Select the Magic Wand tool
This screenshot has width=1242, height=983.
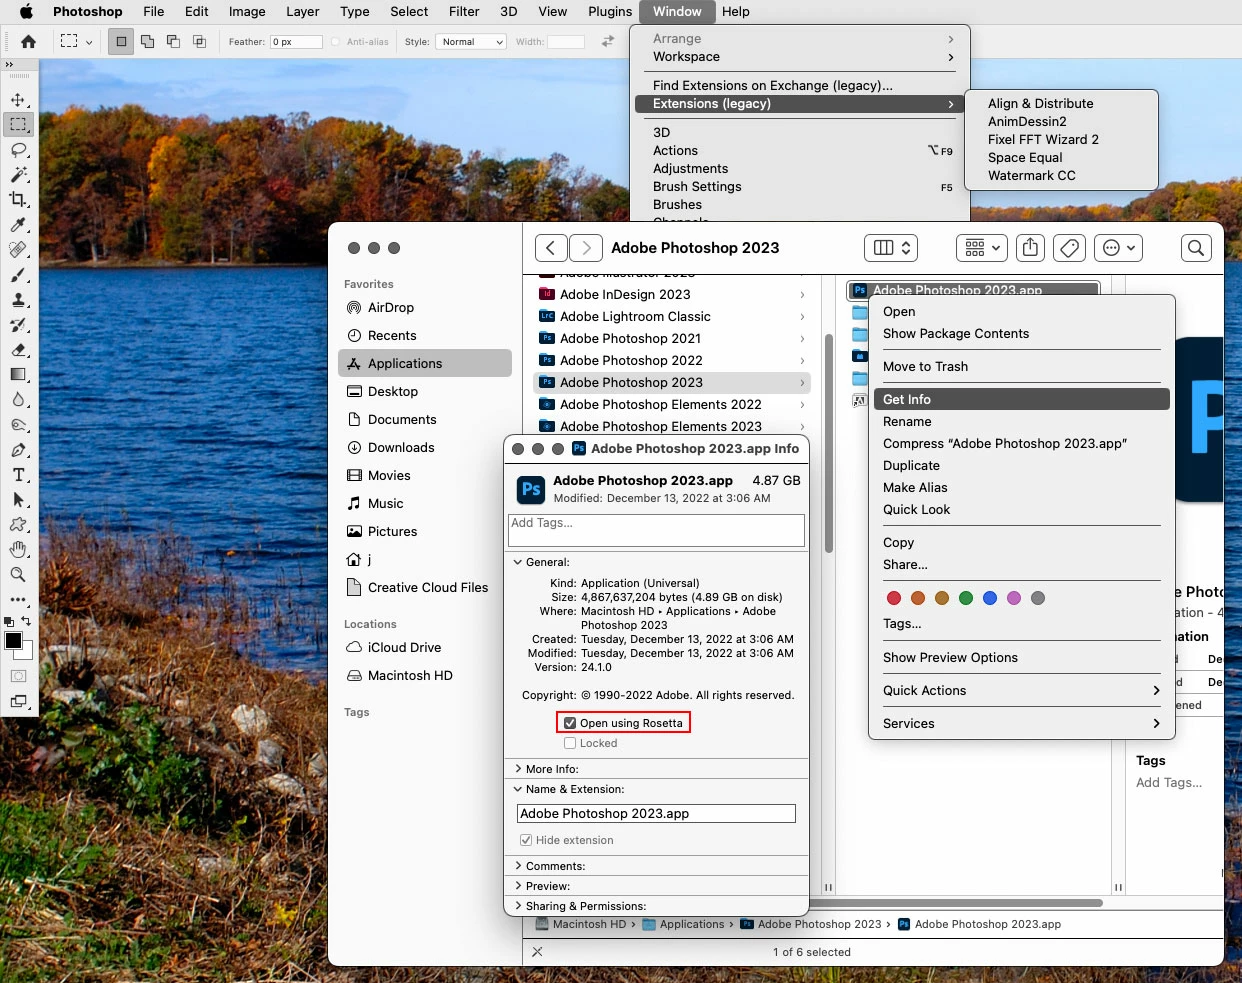(18, 175)
